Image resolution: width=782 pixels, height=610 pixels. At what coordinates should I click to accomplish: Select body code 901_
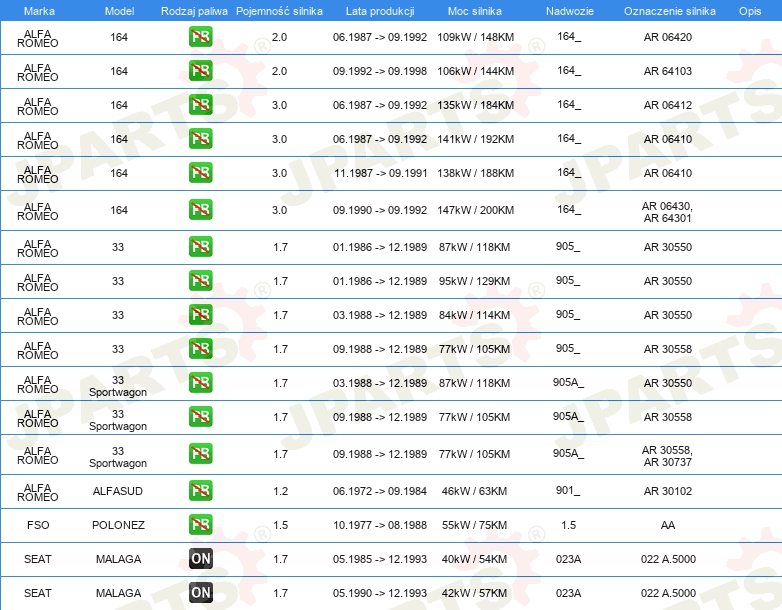(568, 490)
